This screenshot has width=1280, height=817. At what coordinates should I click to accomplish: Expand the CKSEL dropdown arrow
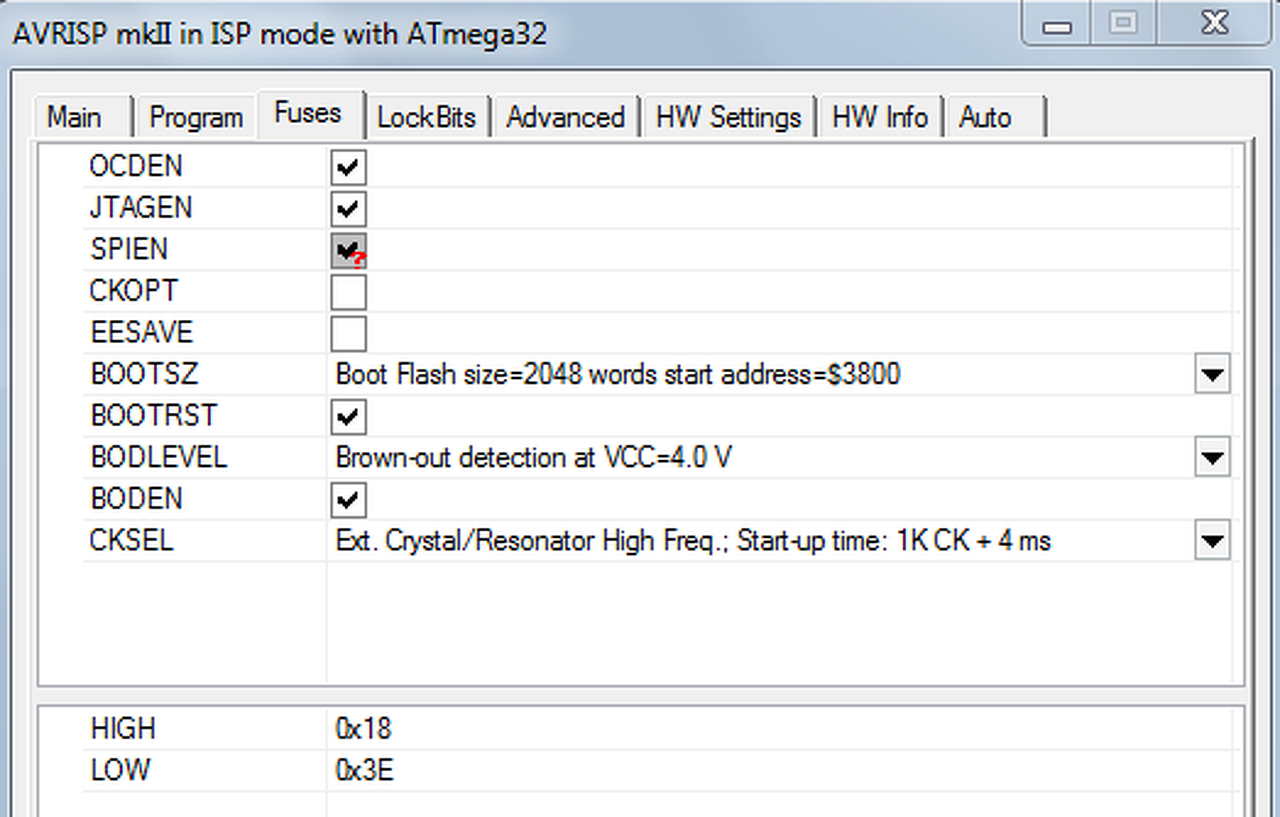click(x=1212, y=542)
